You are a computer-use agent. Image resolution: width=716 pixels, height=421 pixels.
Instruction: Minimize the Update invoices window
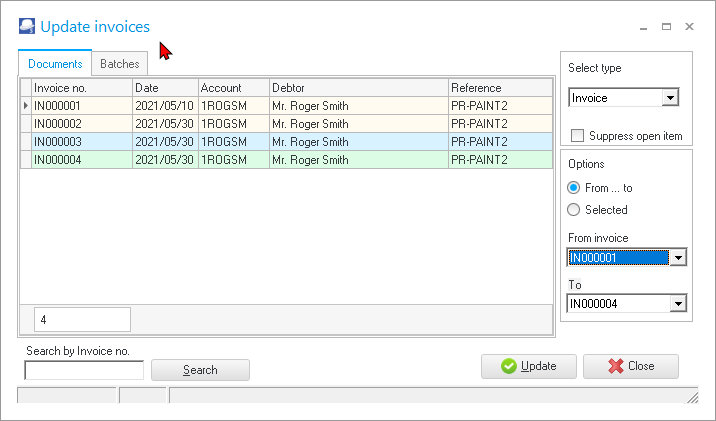click(x=642, y=27)
